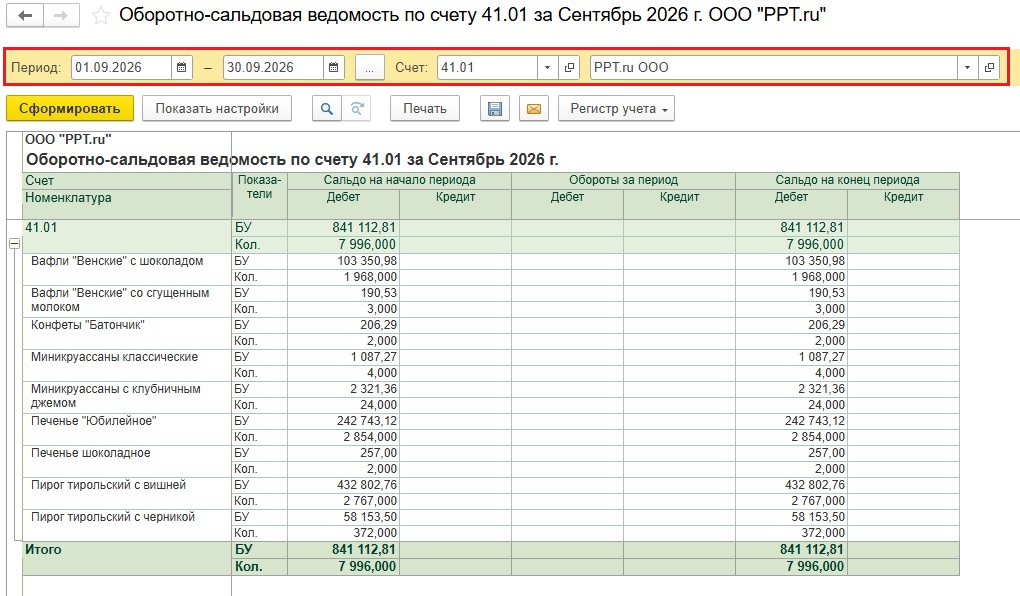Go forward with the right arrow button
Viewport: 1020px width, 596px height.
[61, 16]
